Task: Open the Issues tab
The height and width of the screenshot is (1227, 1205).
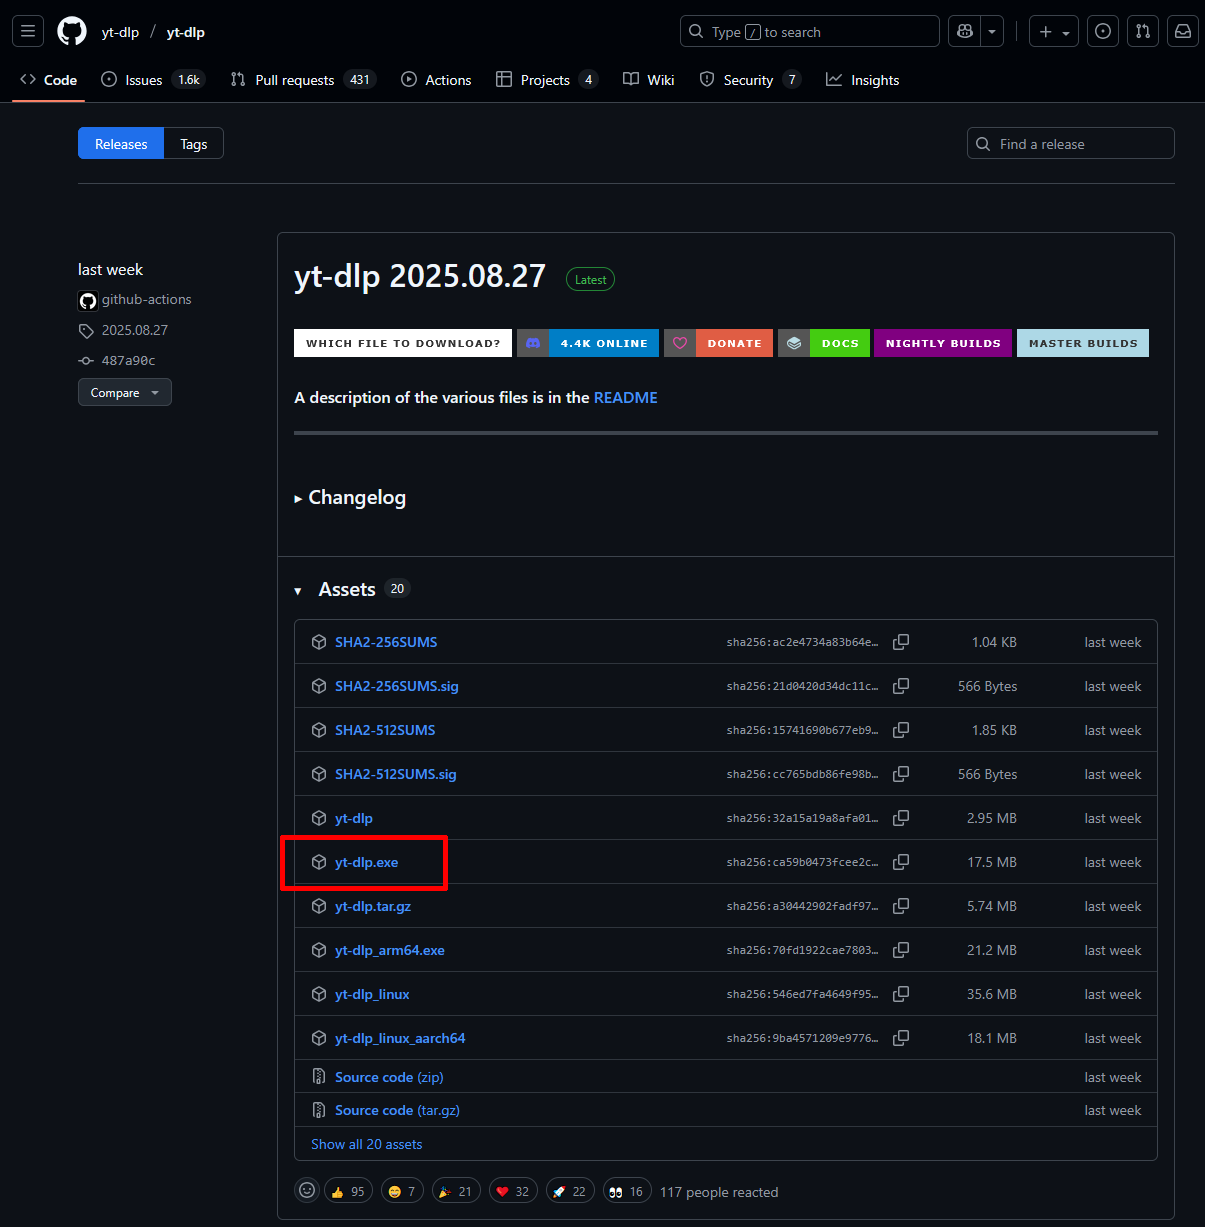Action: pyautogui.click(x=143, y=80)
